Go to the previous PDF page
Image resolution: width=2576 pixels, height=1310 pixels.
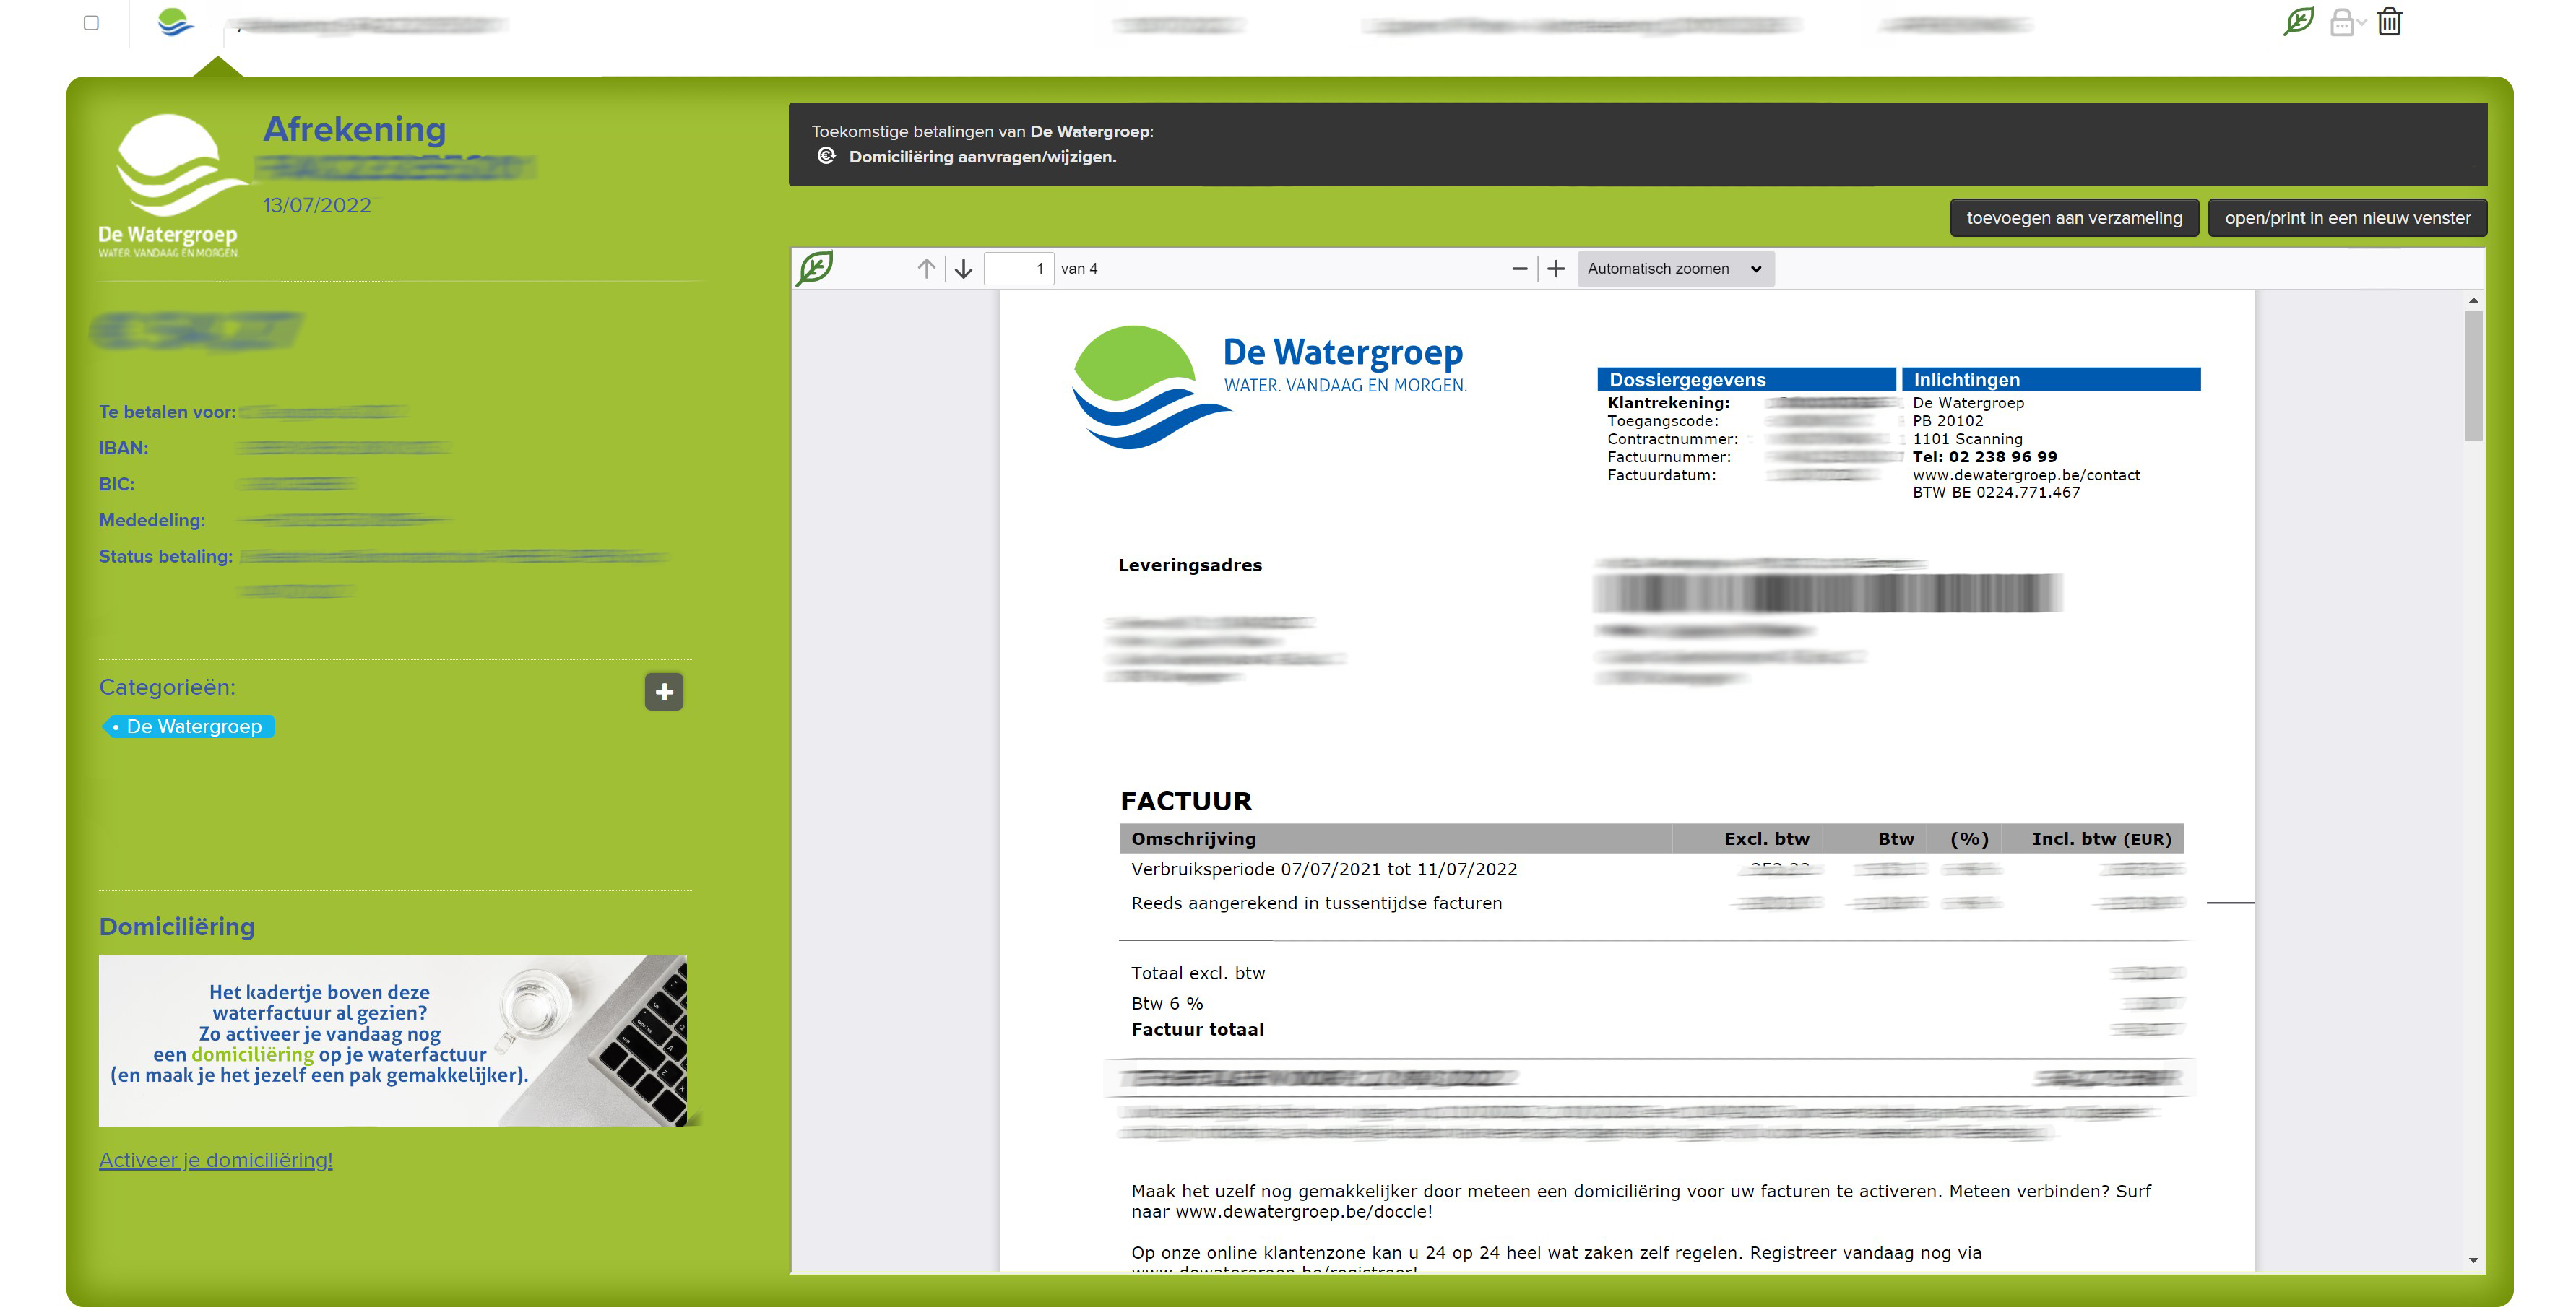[926, 269]
